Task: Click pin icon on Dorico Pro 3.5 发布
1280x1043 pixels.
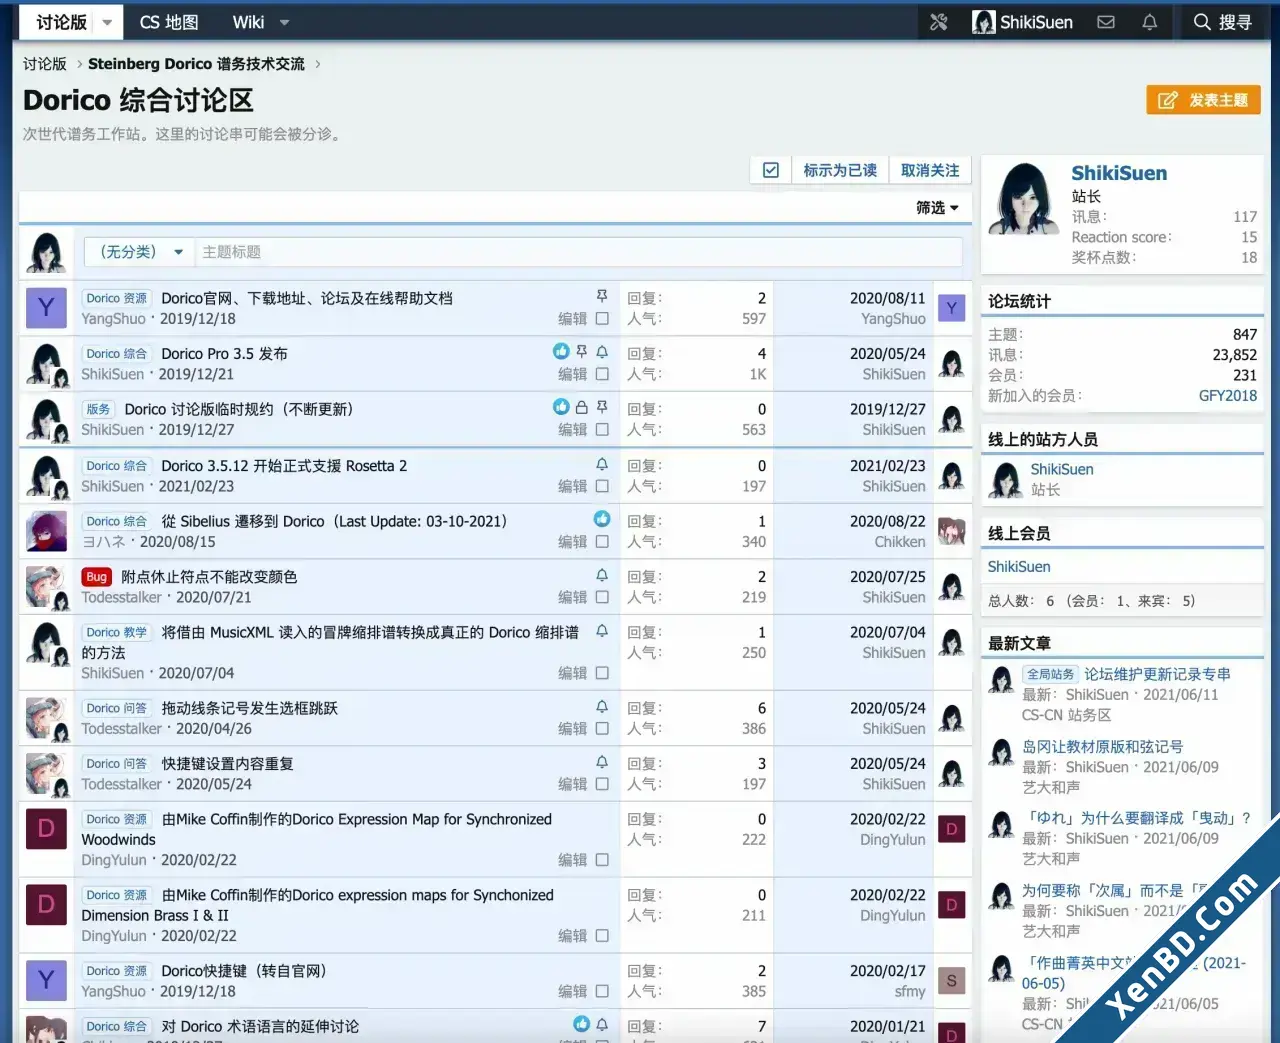Action: point(582,351)
